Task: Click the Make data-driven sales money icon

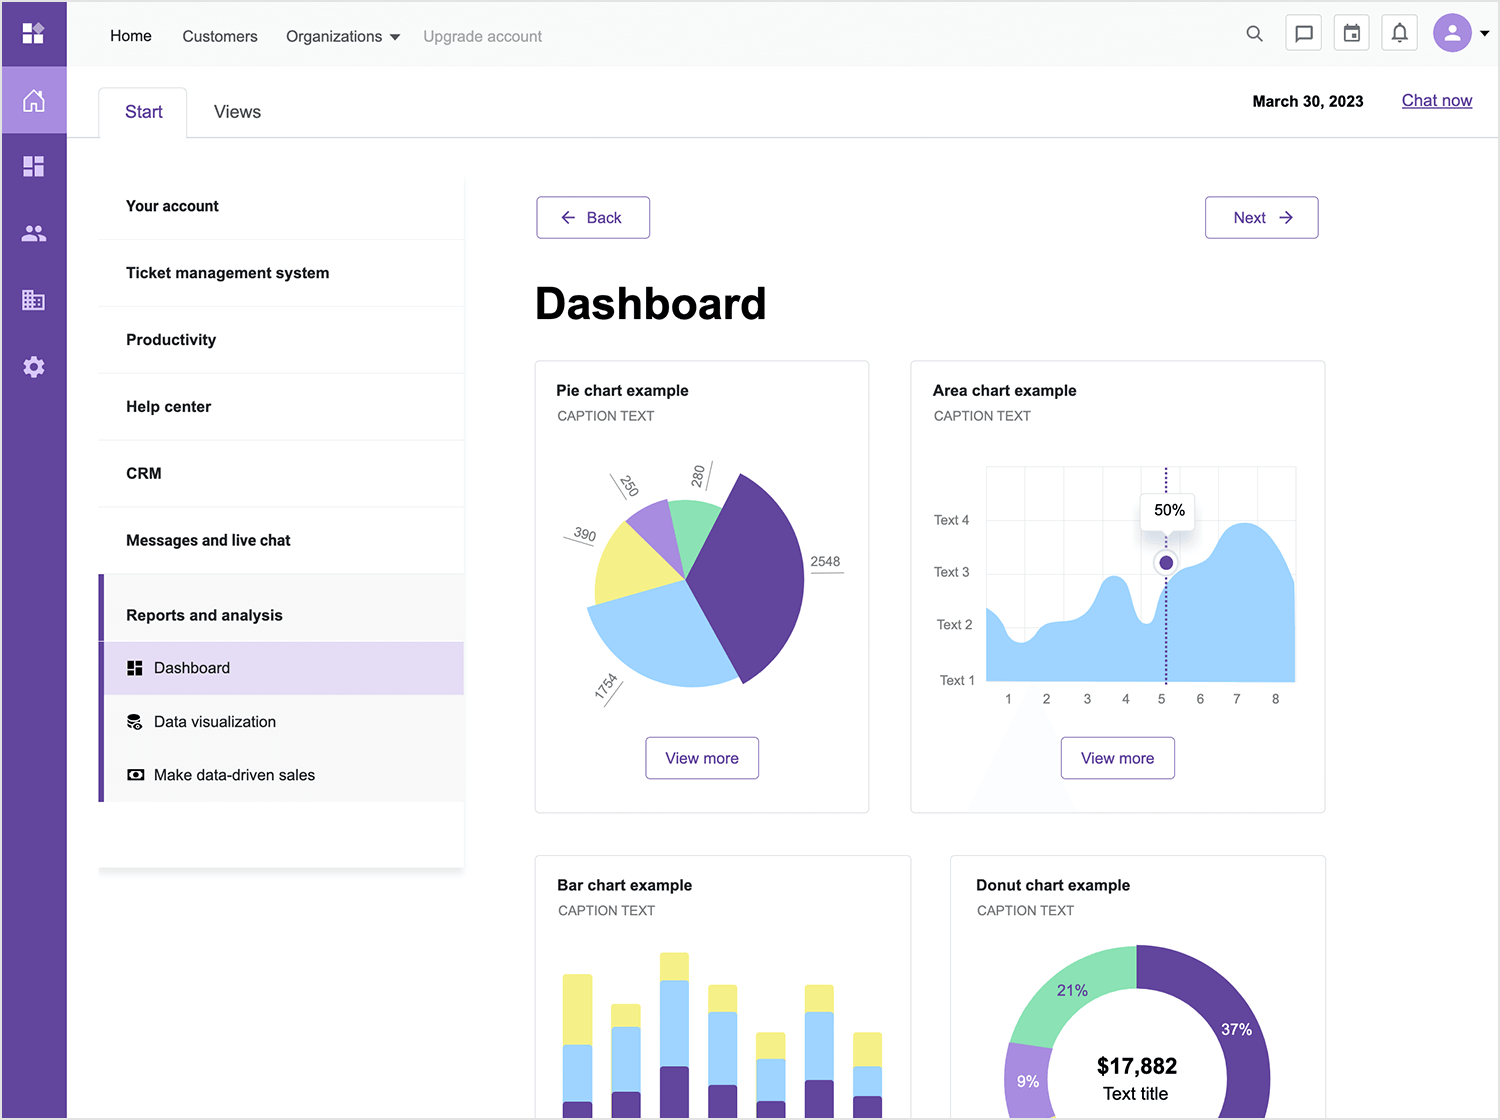Action: click(135, 775)
